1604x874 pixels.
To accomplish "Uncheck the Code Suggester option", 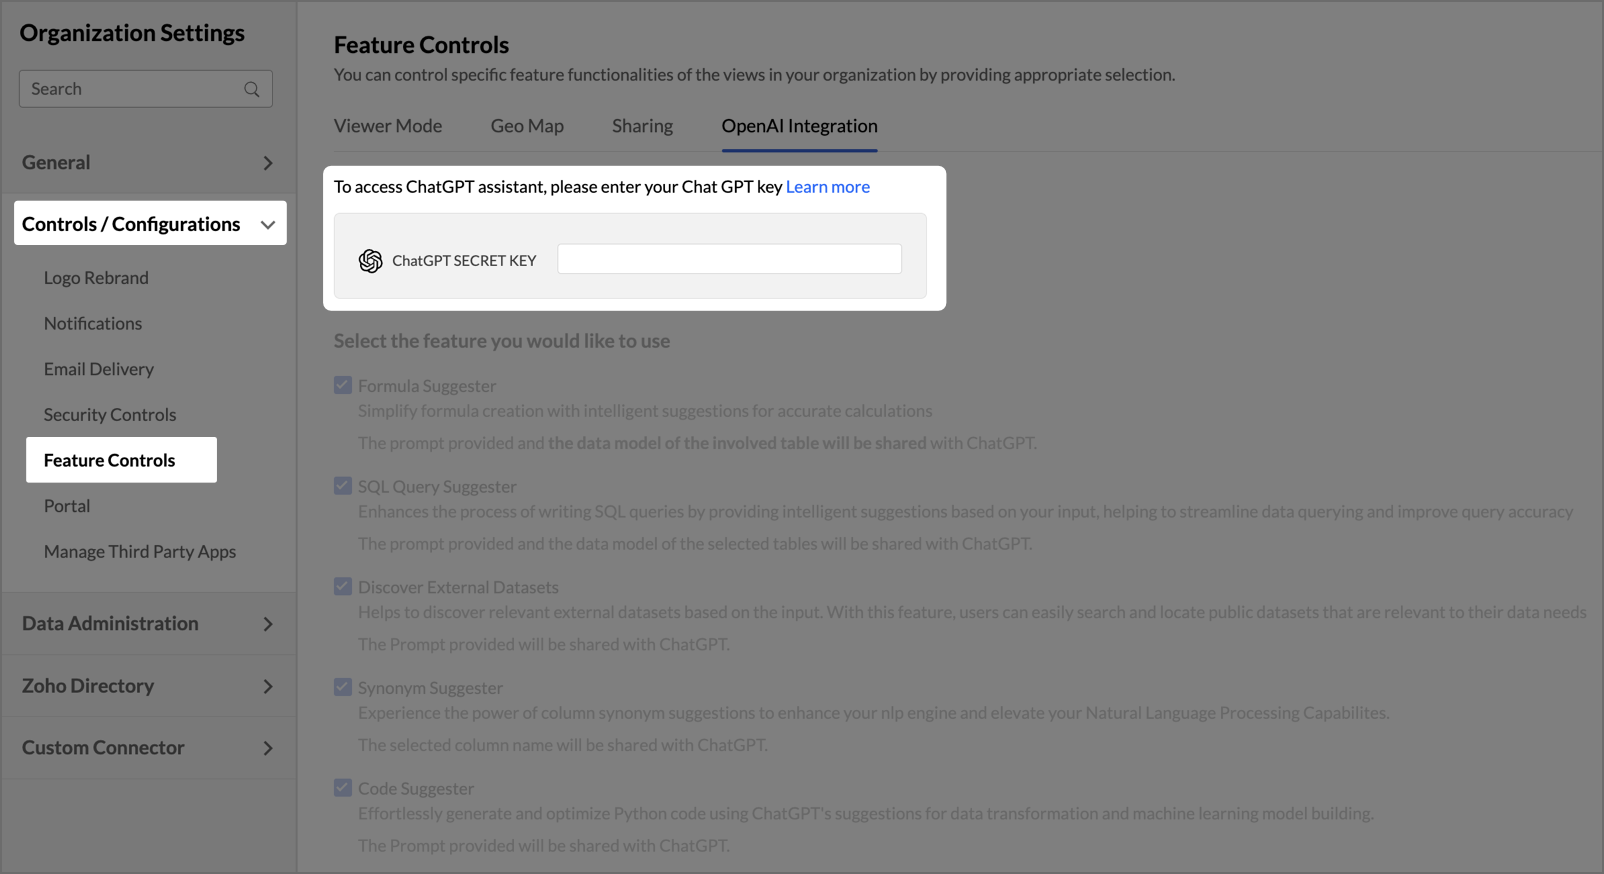I will click(343, 788).
